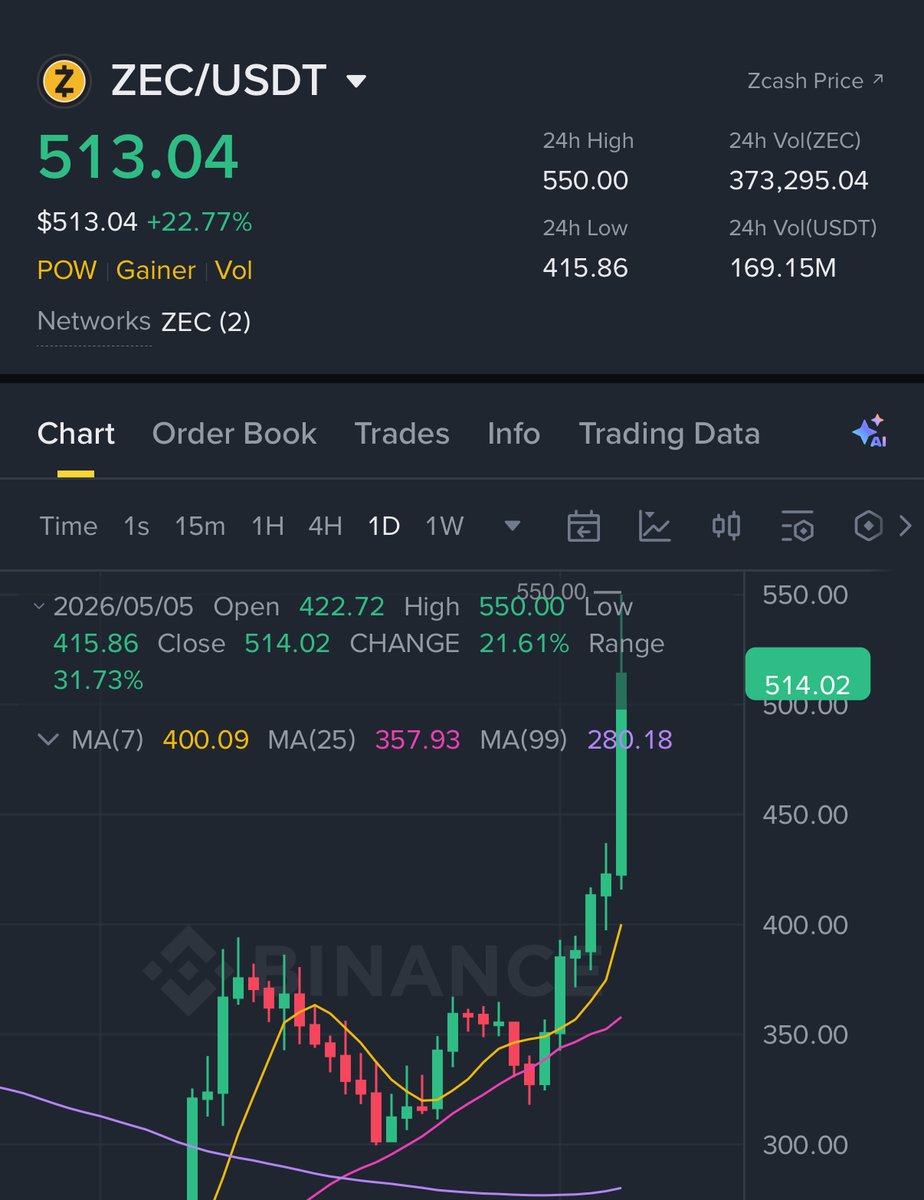Switch to the Order Book tab
Screen dimensions: 924x1200
point(234,433)
